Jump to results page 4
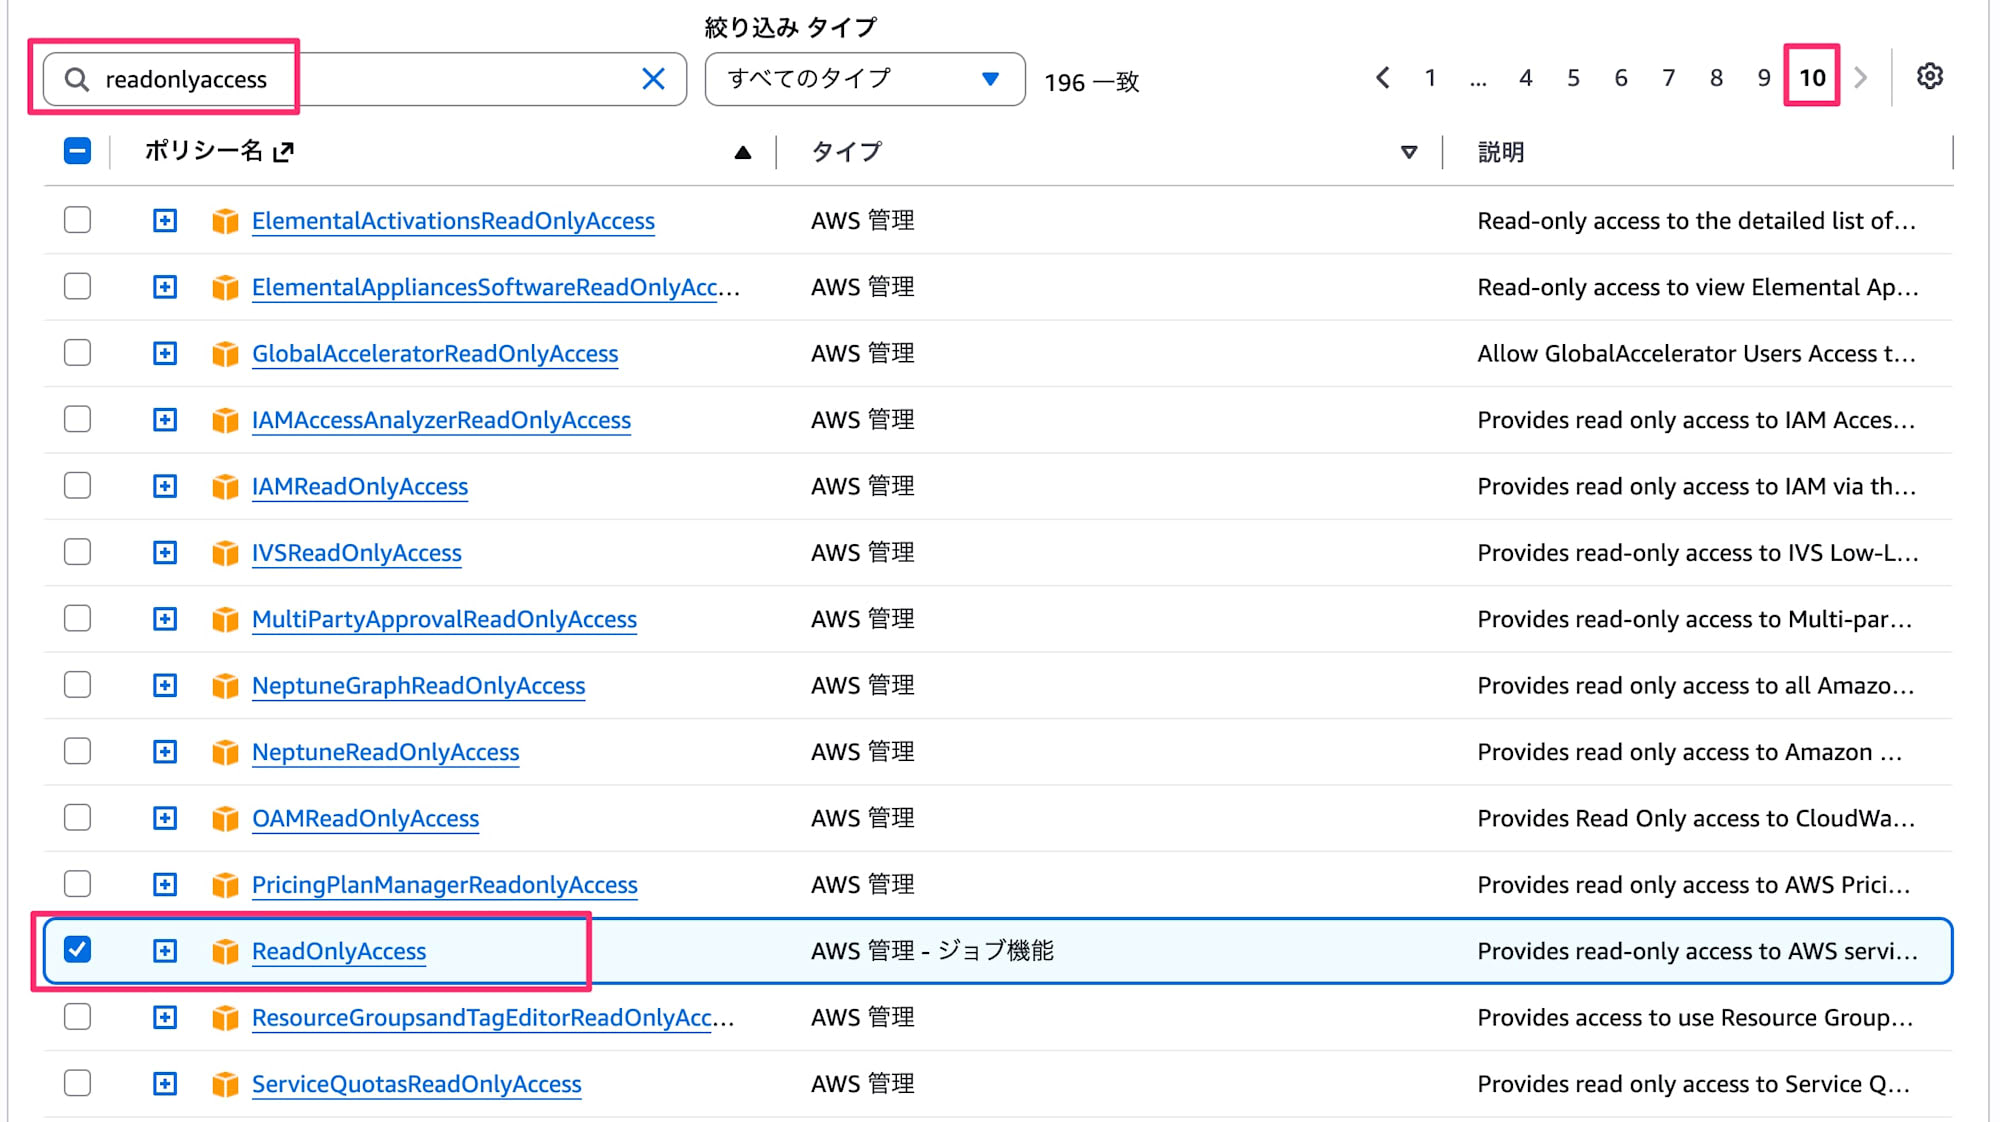 pyautogui.click(x=1525, y=78)
